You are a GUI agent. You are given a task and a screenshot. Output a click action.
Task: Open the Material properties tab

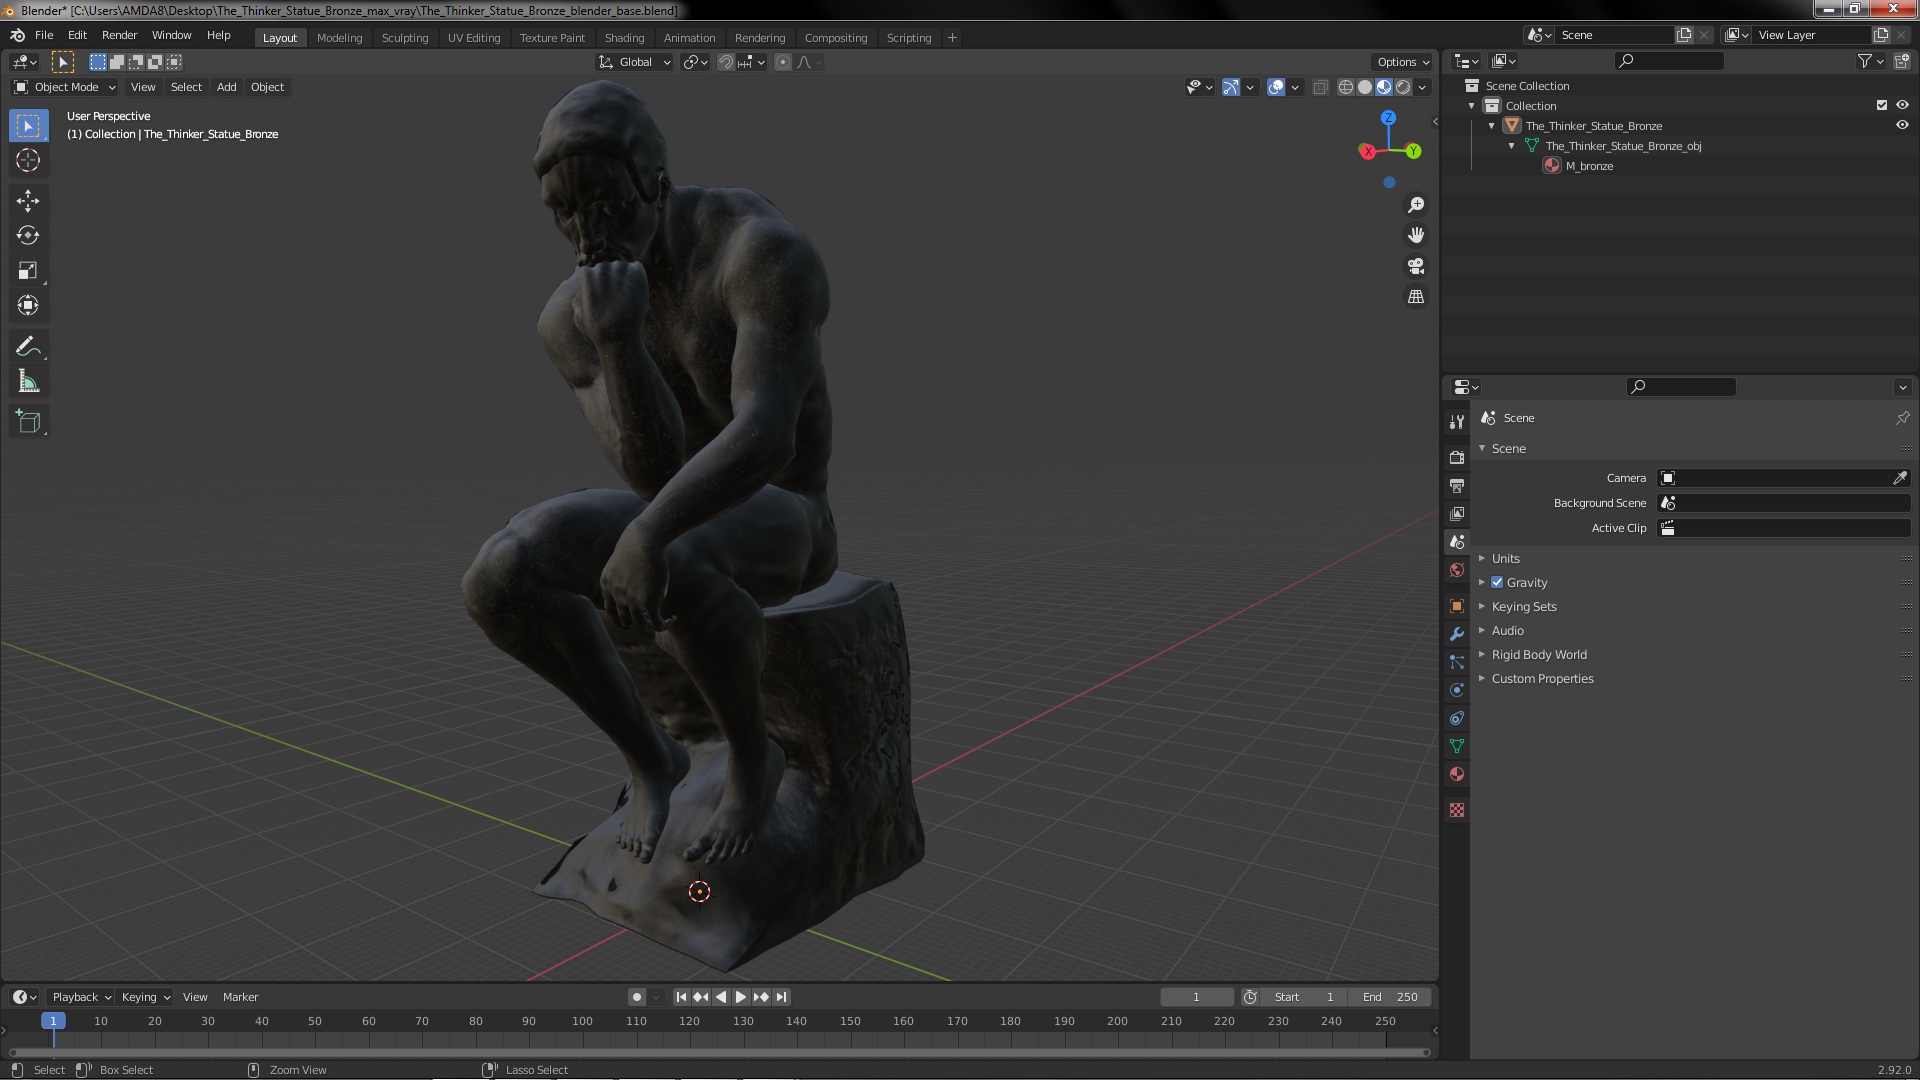1457,774
